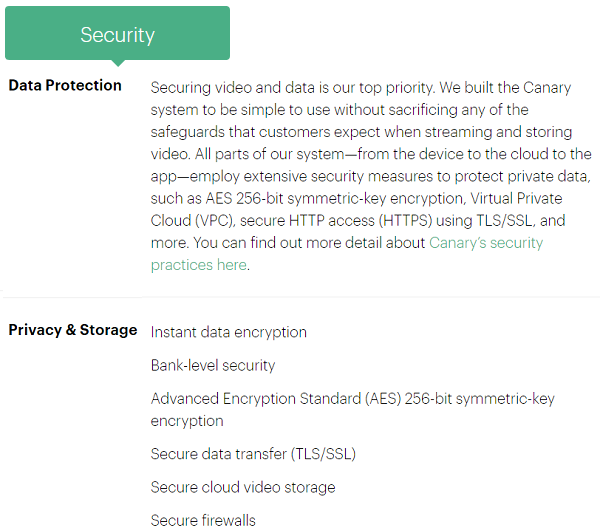Screen dimensions: 600x532
Task: Click the divider line between sections
Action: click(x=301, y=297)
